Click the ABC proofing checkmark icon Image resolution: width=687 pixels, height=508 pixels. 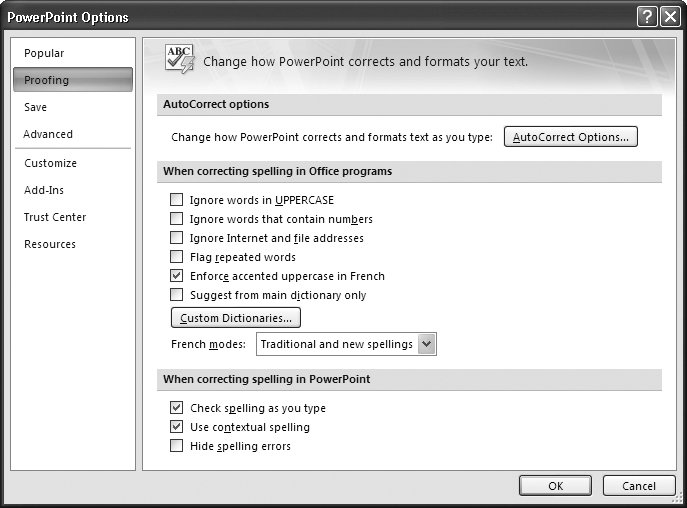tap(178, 59)
